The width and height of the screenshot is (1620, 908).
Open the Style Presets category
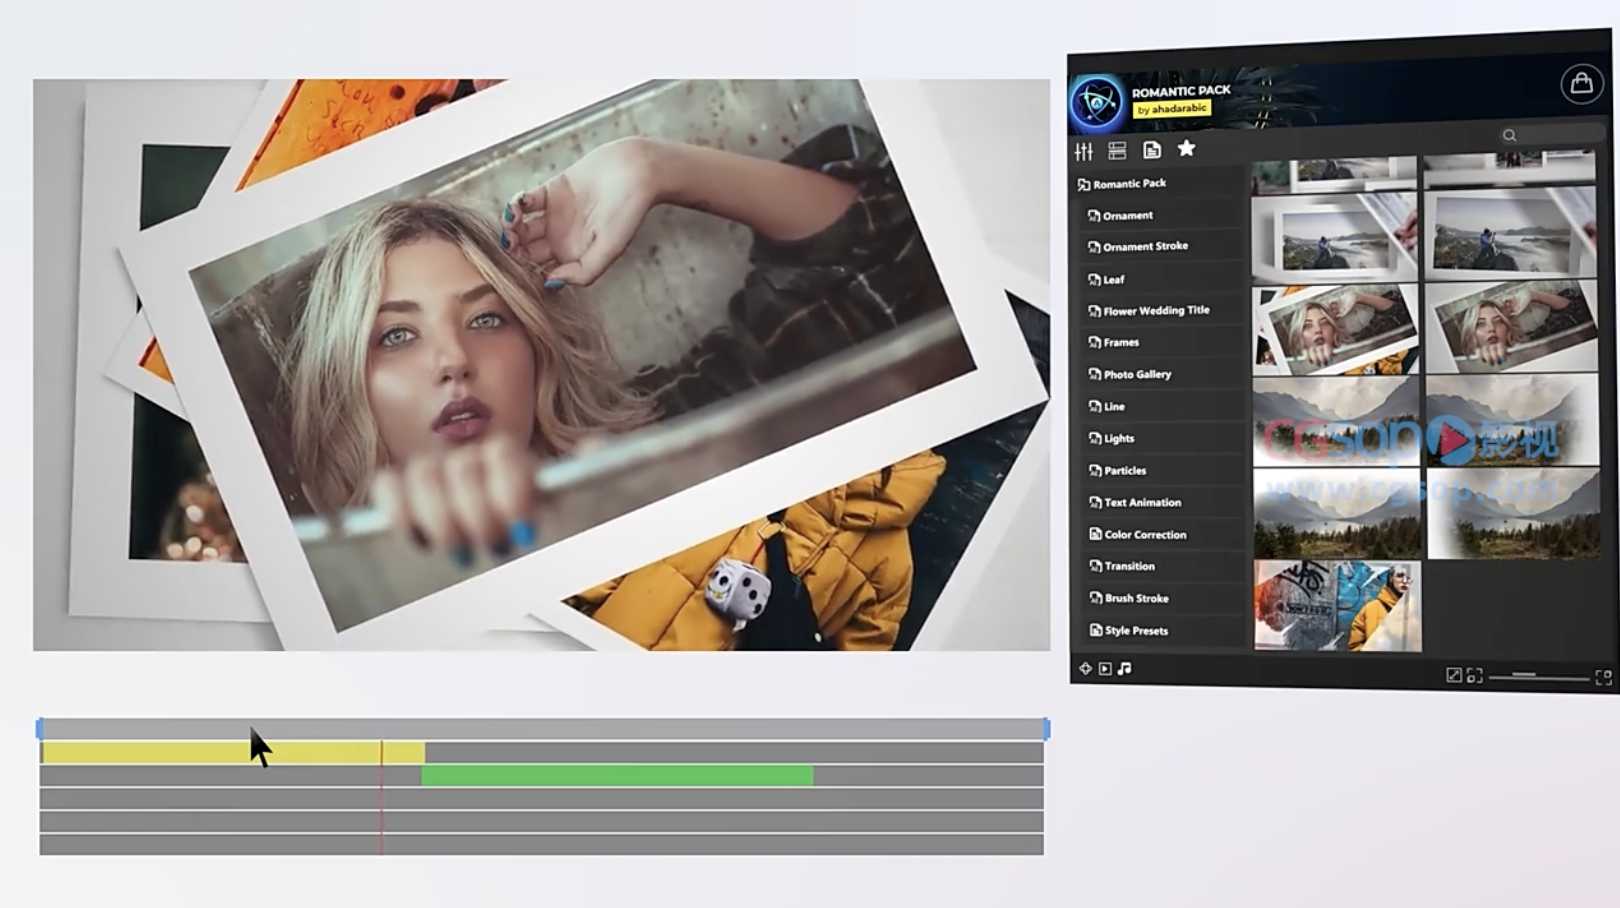pyautogui.click(x=1136, y=631)
